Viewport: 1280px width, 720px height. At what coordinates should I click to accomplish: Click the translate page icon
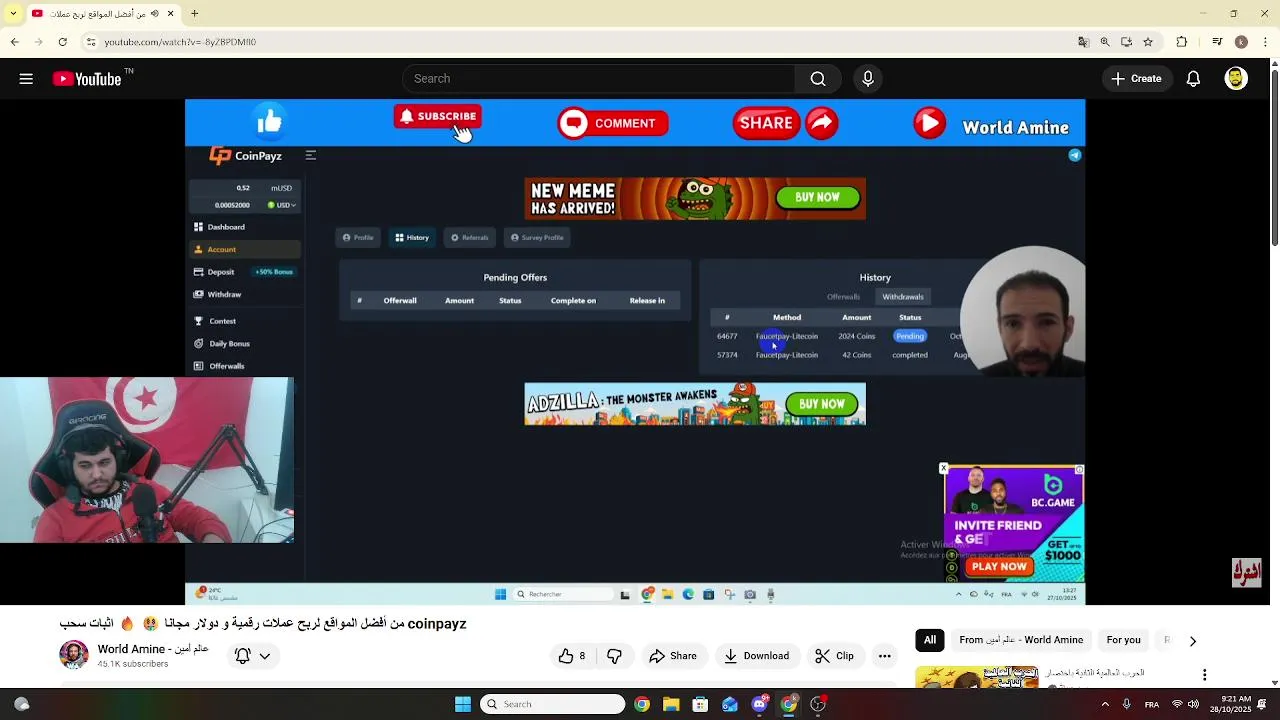pyautogui.click(x=1083, y=42)
